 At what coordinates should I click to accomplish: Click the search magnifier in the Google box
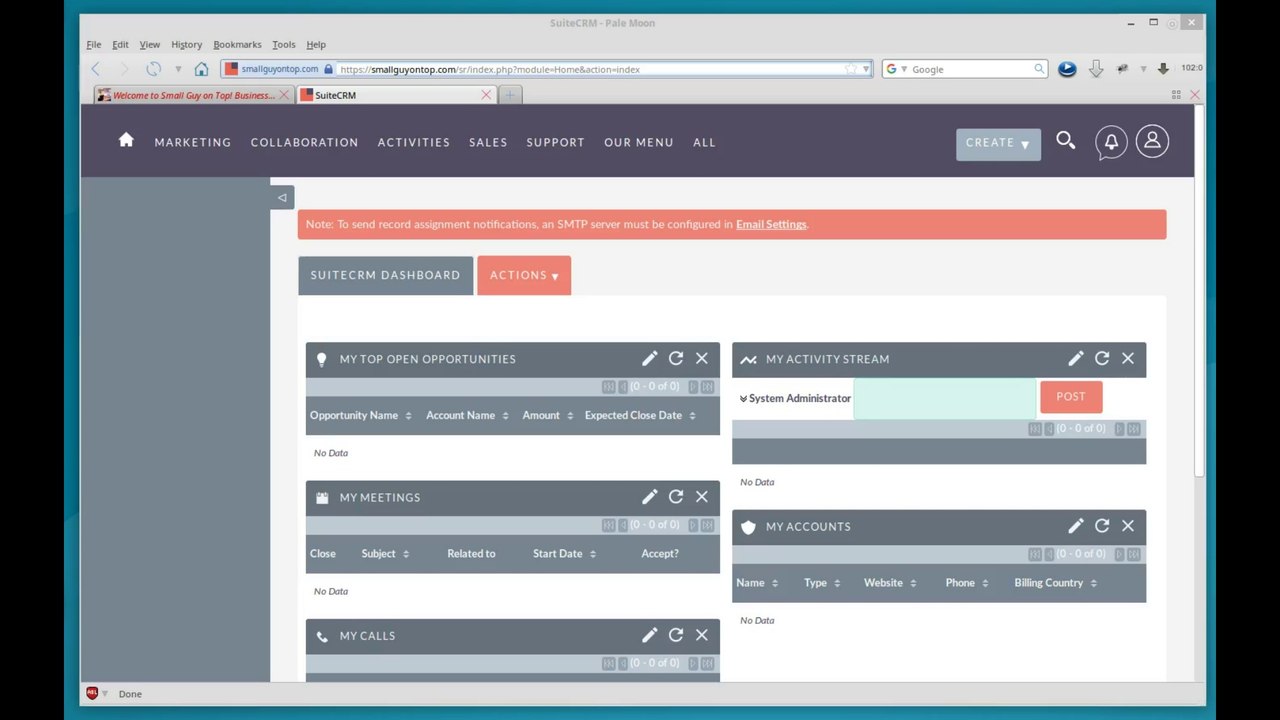tap(1039, 69)
